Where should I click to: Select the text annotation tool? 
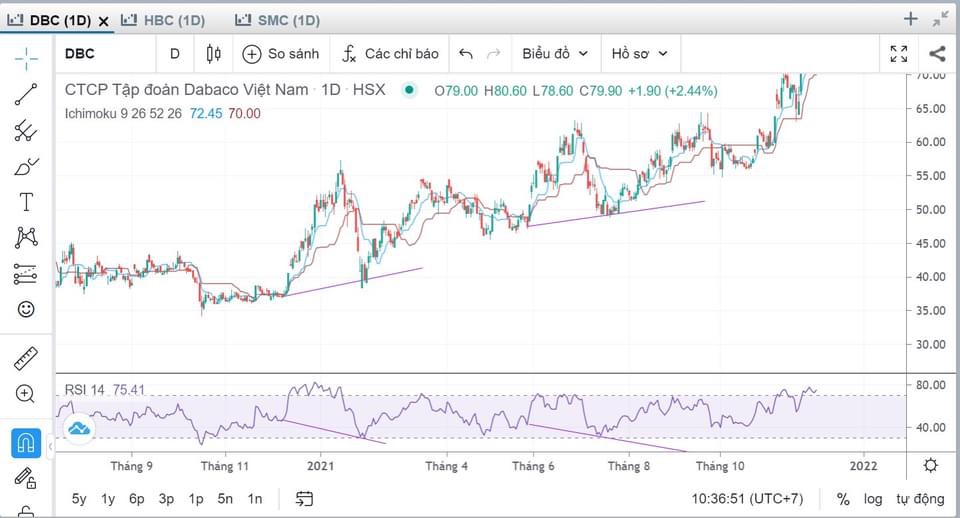(26, 202)
